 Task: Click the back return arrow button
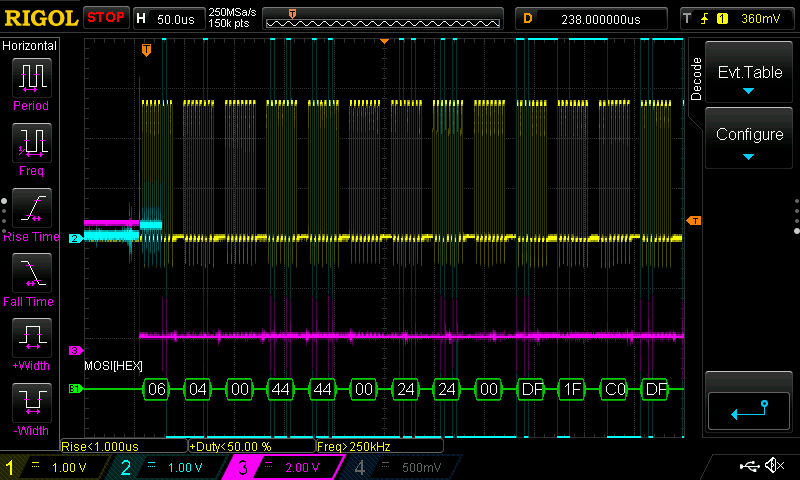[749, 411]
